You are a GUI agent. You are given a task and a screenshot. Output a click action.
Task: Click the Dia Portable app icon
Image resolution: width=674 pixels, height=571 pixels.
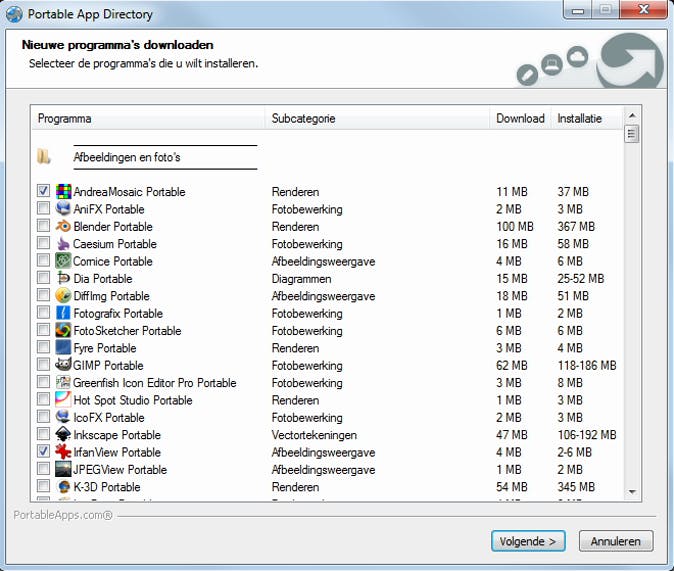pyautogui.click(x=64, y=278)
